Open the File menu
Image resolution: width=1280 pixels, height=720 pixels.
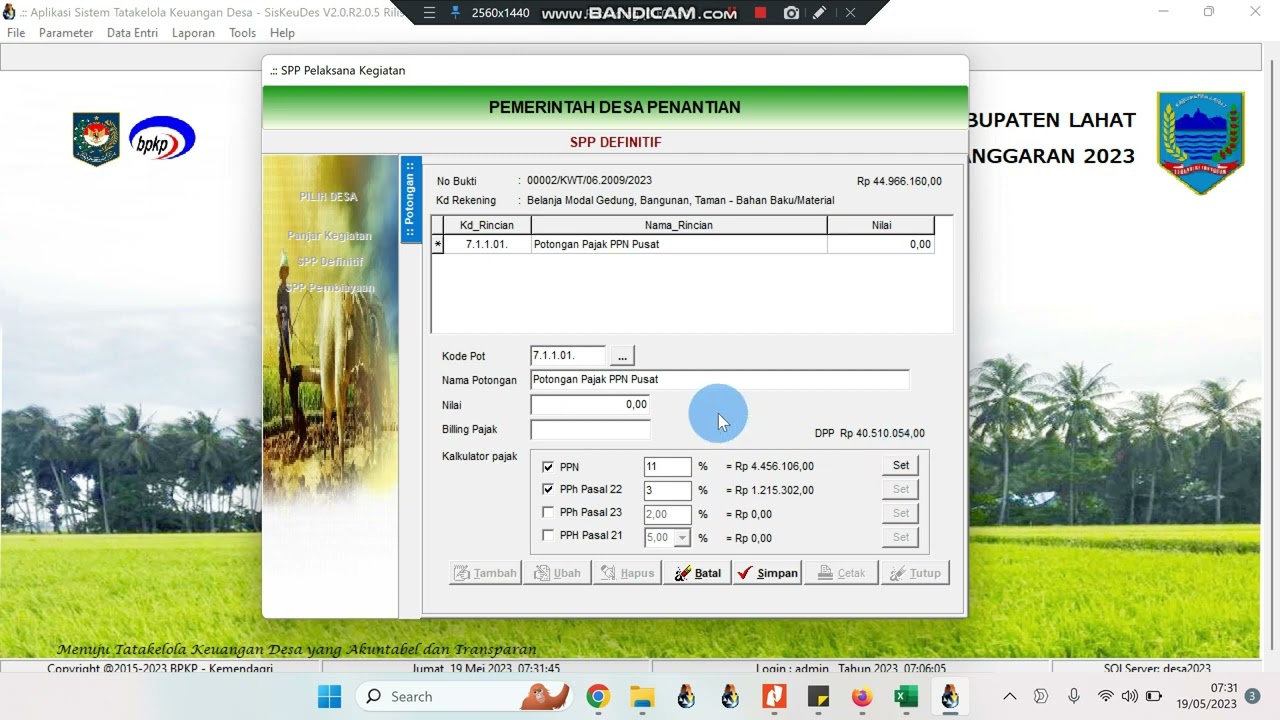pos(16,33)
